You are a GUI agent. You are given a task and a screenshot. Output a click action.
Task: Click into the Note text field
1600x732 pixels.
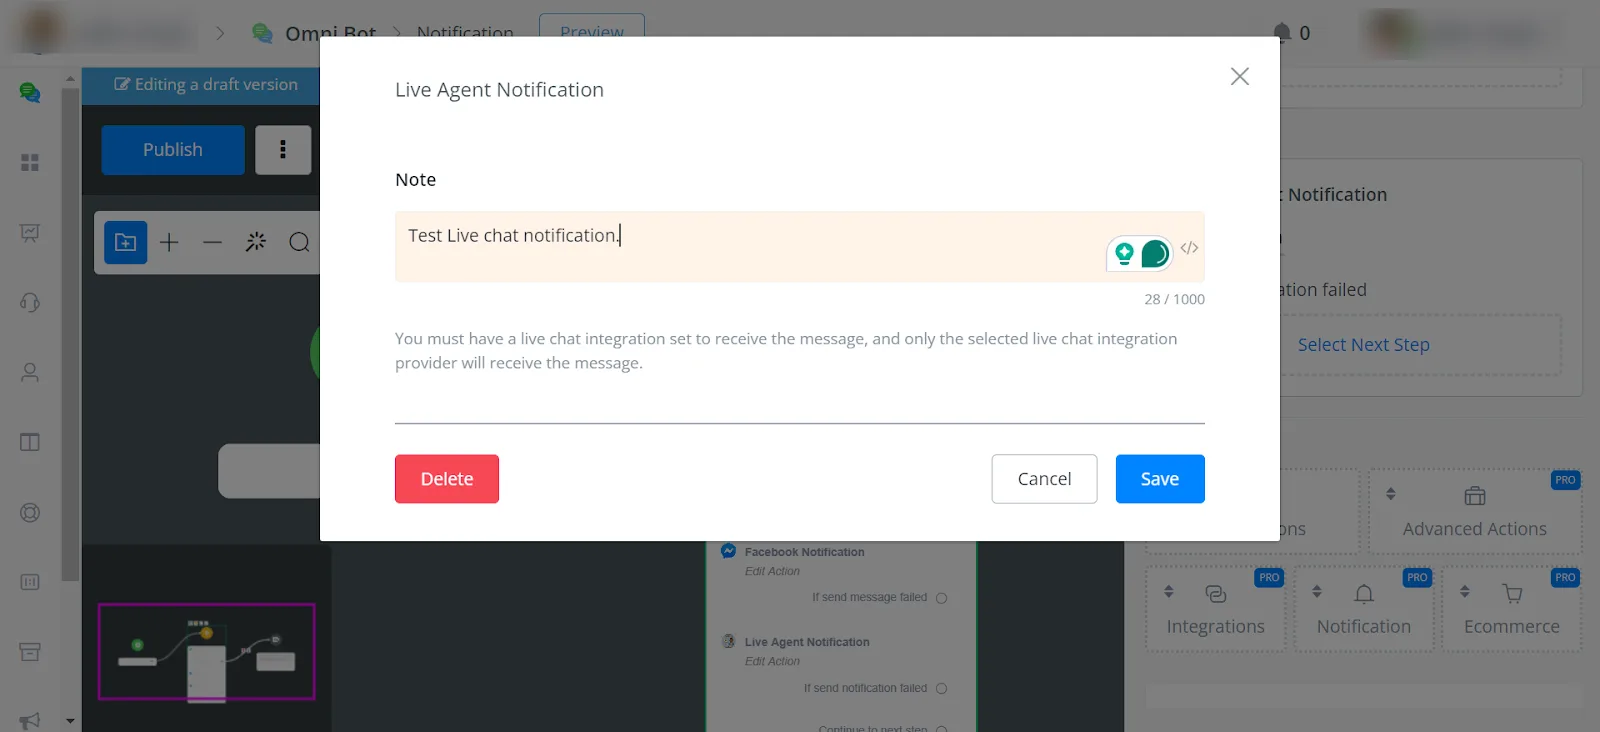coord(750,246)
